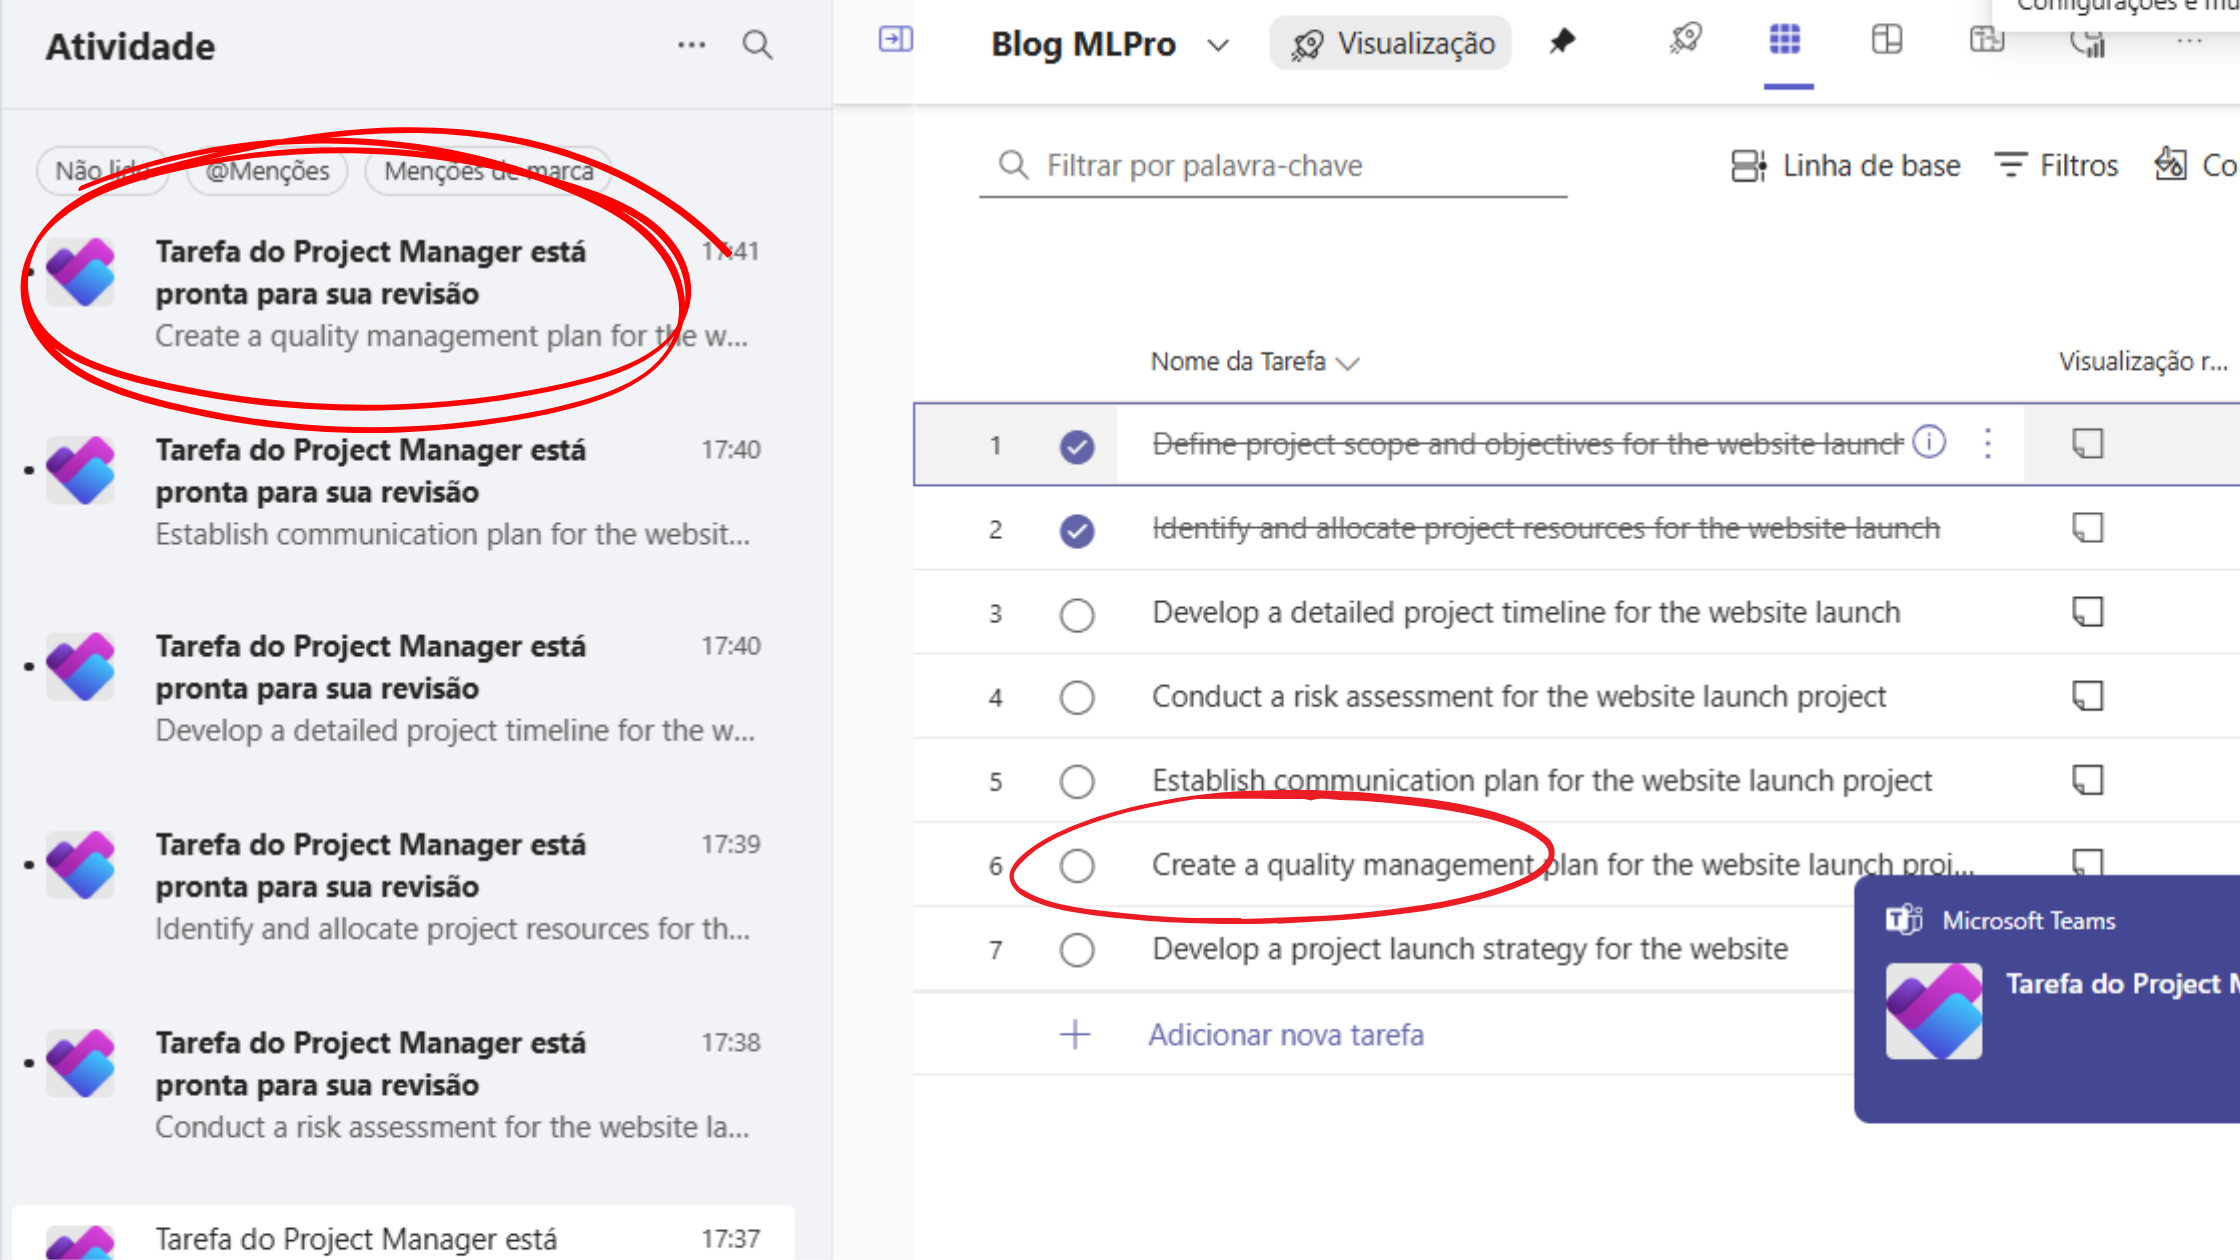Screen dimensions: 2240x1260
Task: Filter activity by @Menções
Action: click(268, 171)
